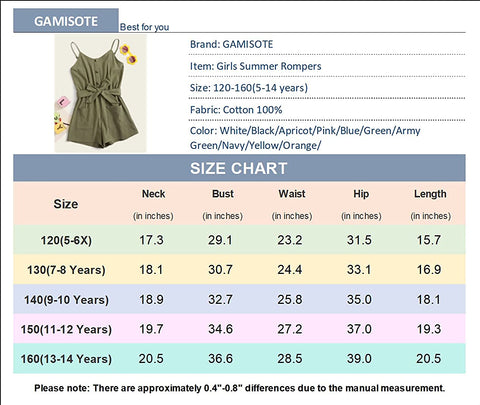Click neck value 20.5 in 160 row

pyautogui.click(x=151, y=359)
